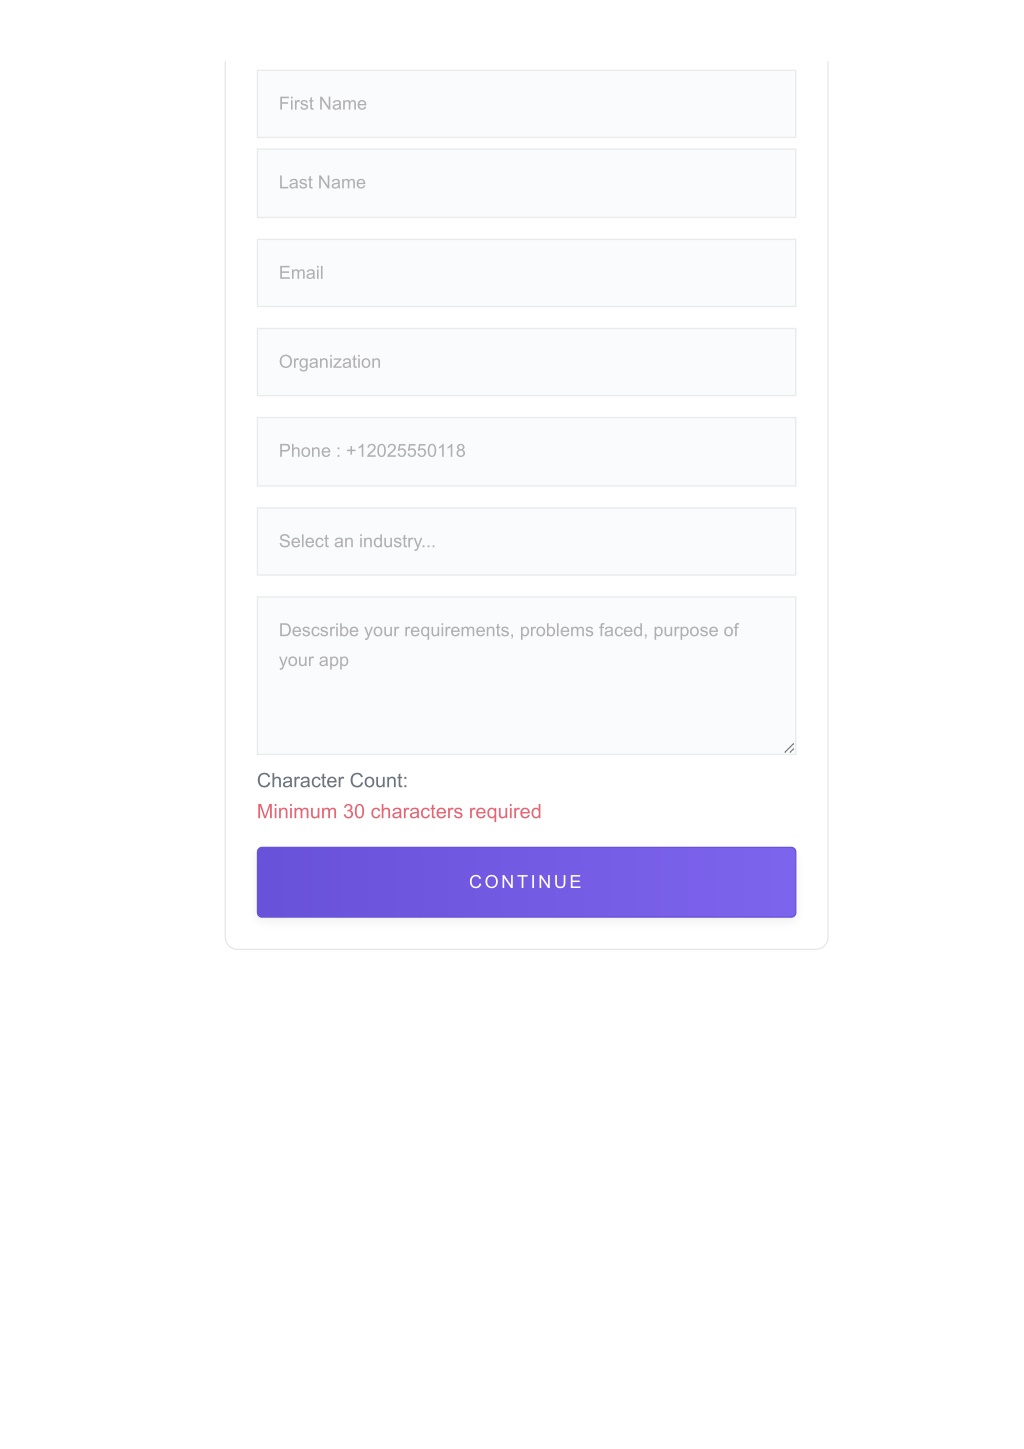This screenshot has width=1024, height=1449.
Task: Select the Email input field
Action: point(526,273)
